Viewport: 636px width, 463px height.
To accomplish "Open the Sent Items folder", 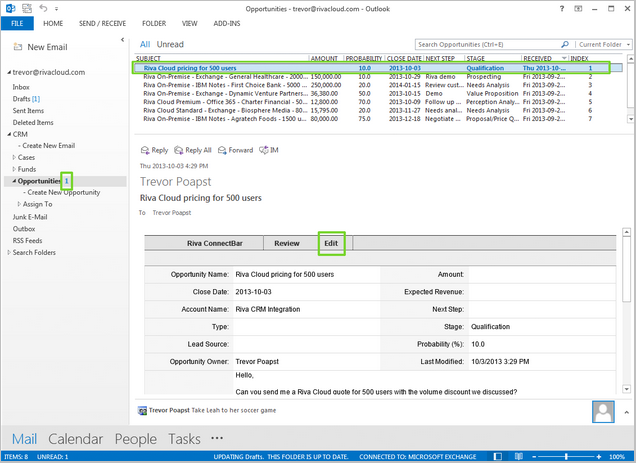I will [x=28, y=110].
